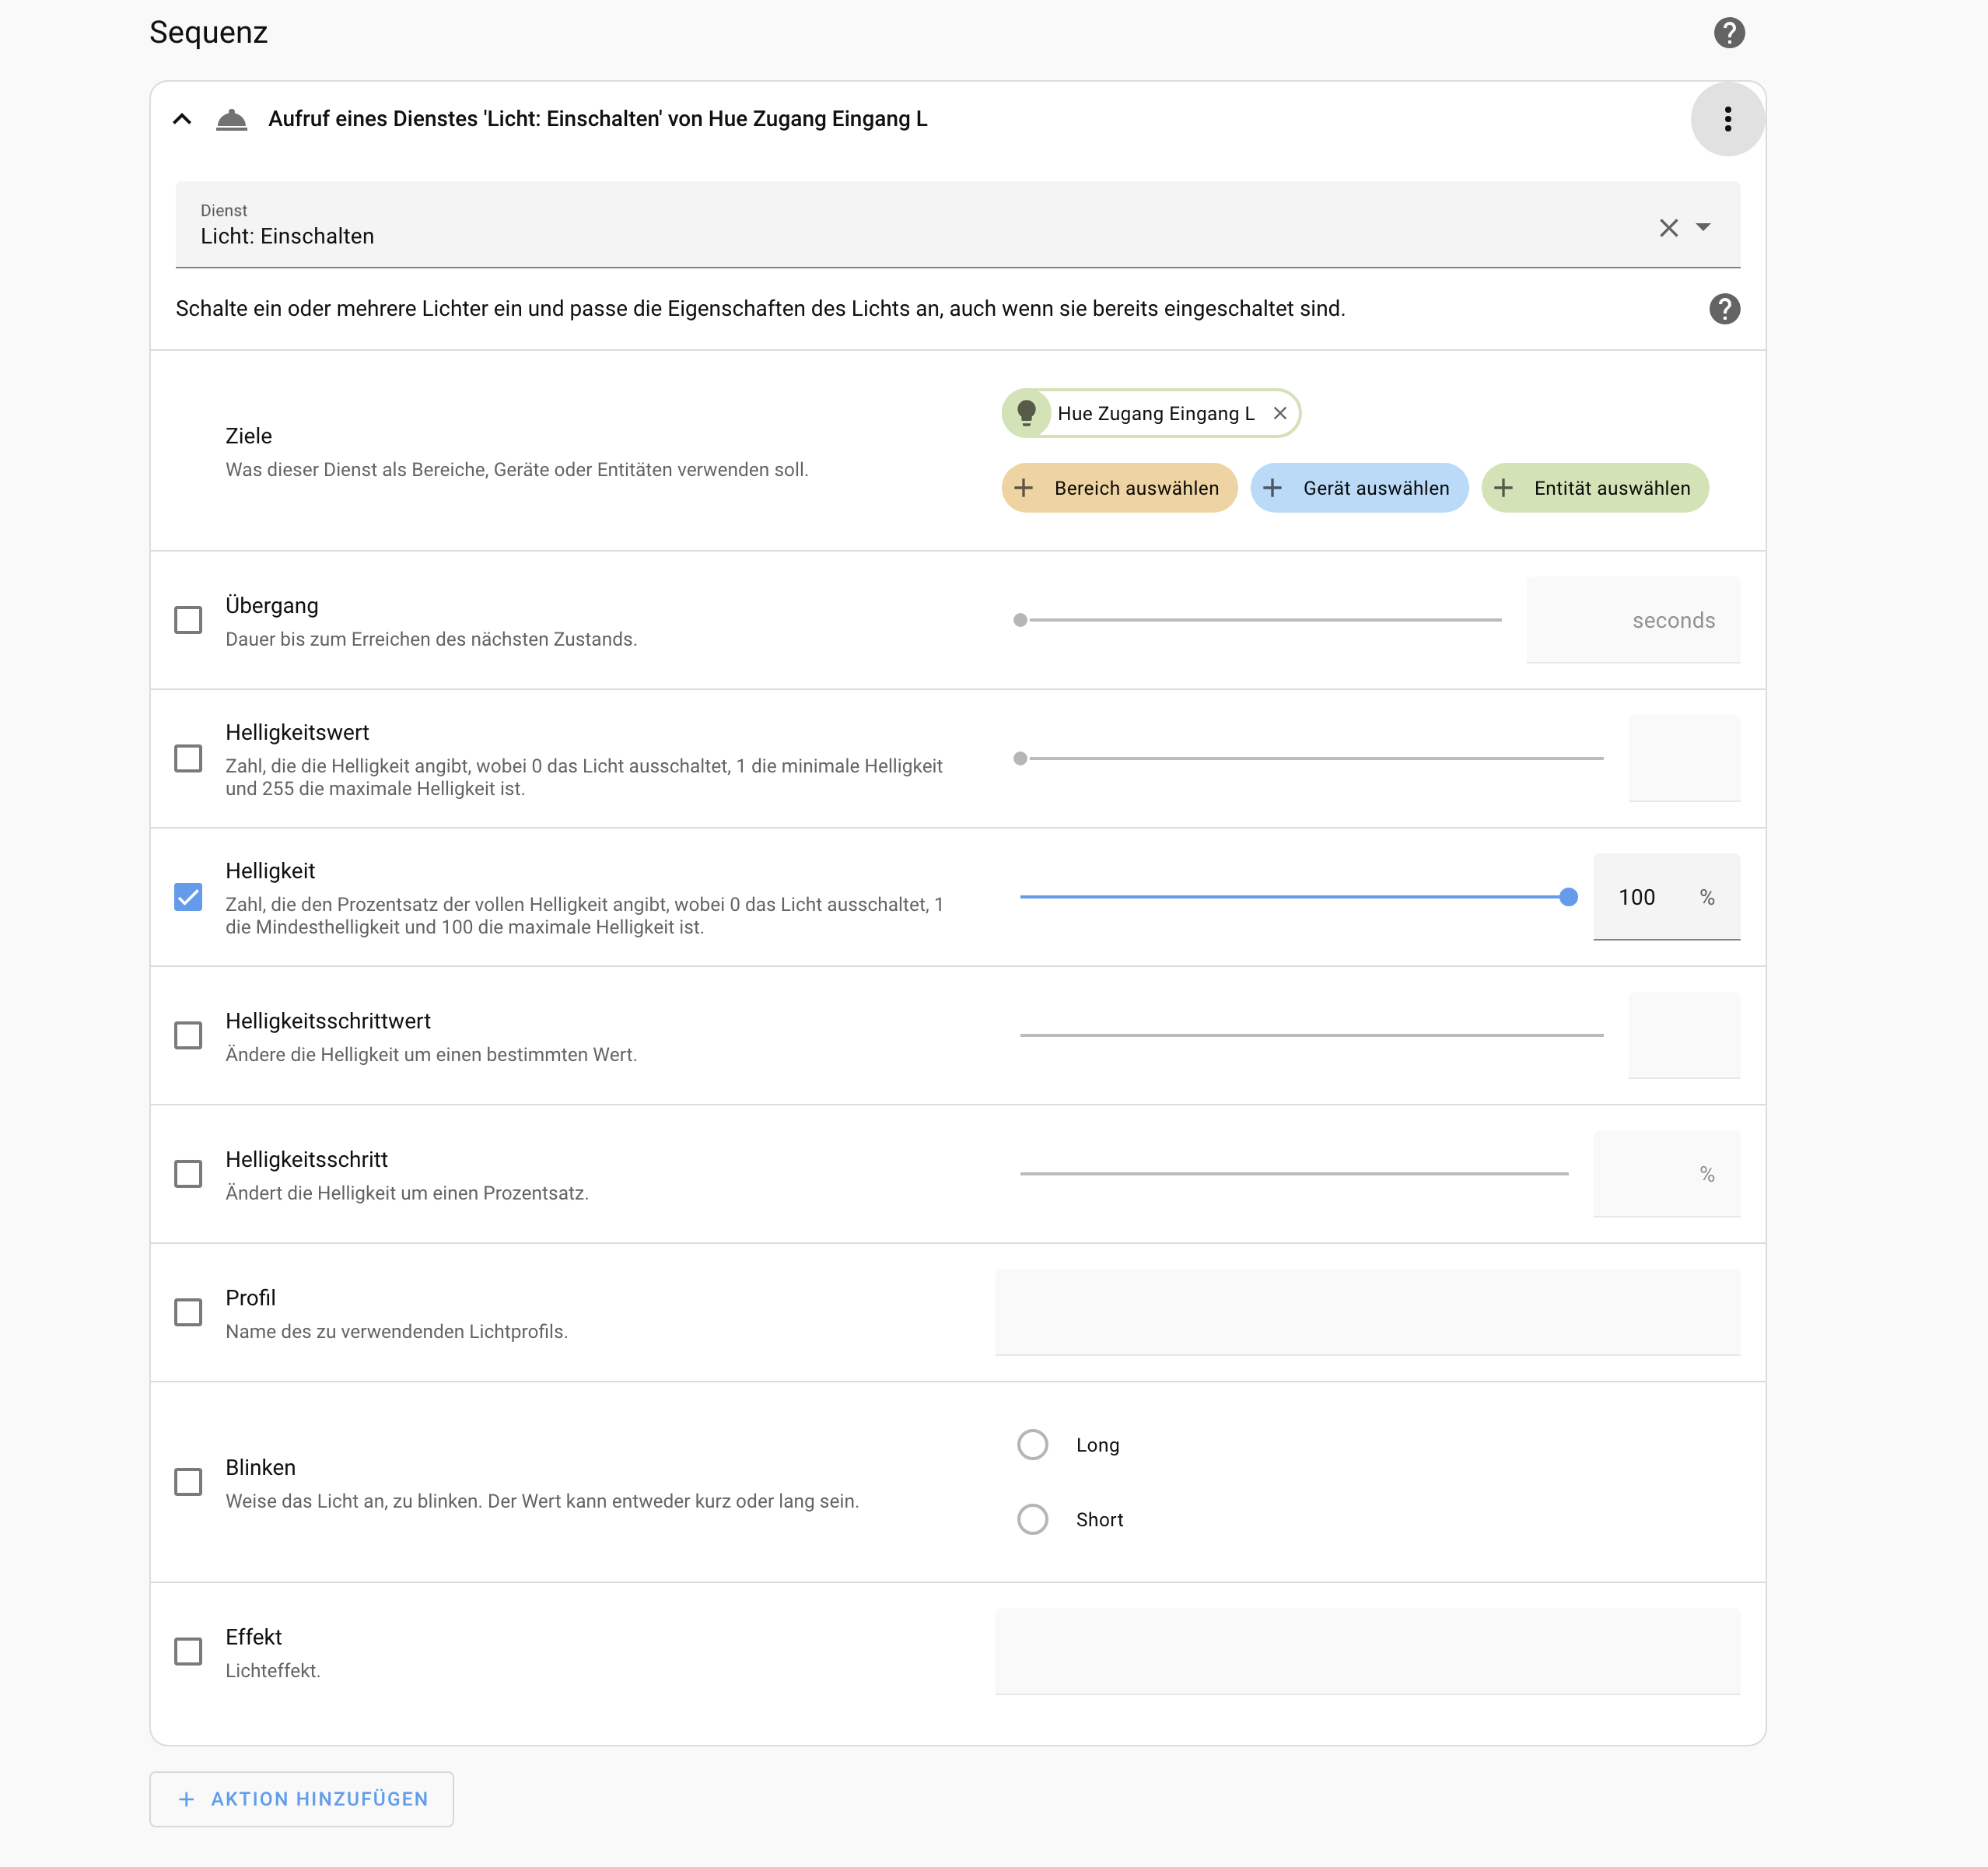Viewport: 1988px width, 1867px height.
Task: Click the Gerät auswählen button
Action: pos(1358,488)
